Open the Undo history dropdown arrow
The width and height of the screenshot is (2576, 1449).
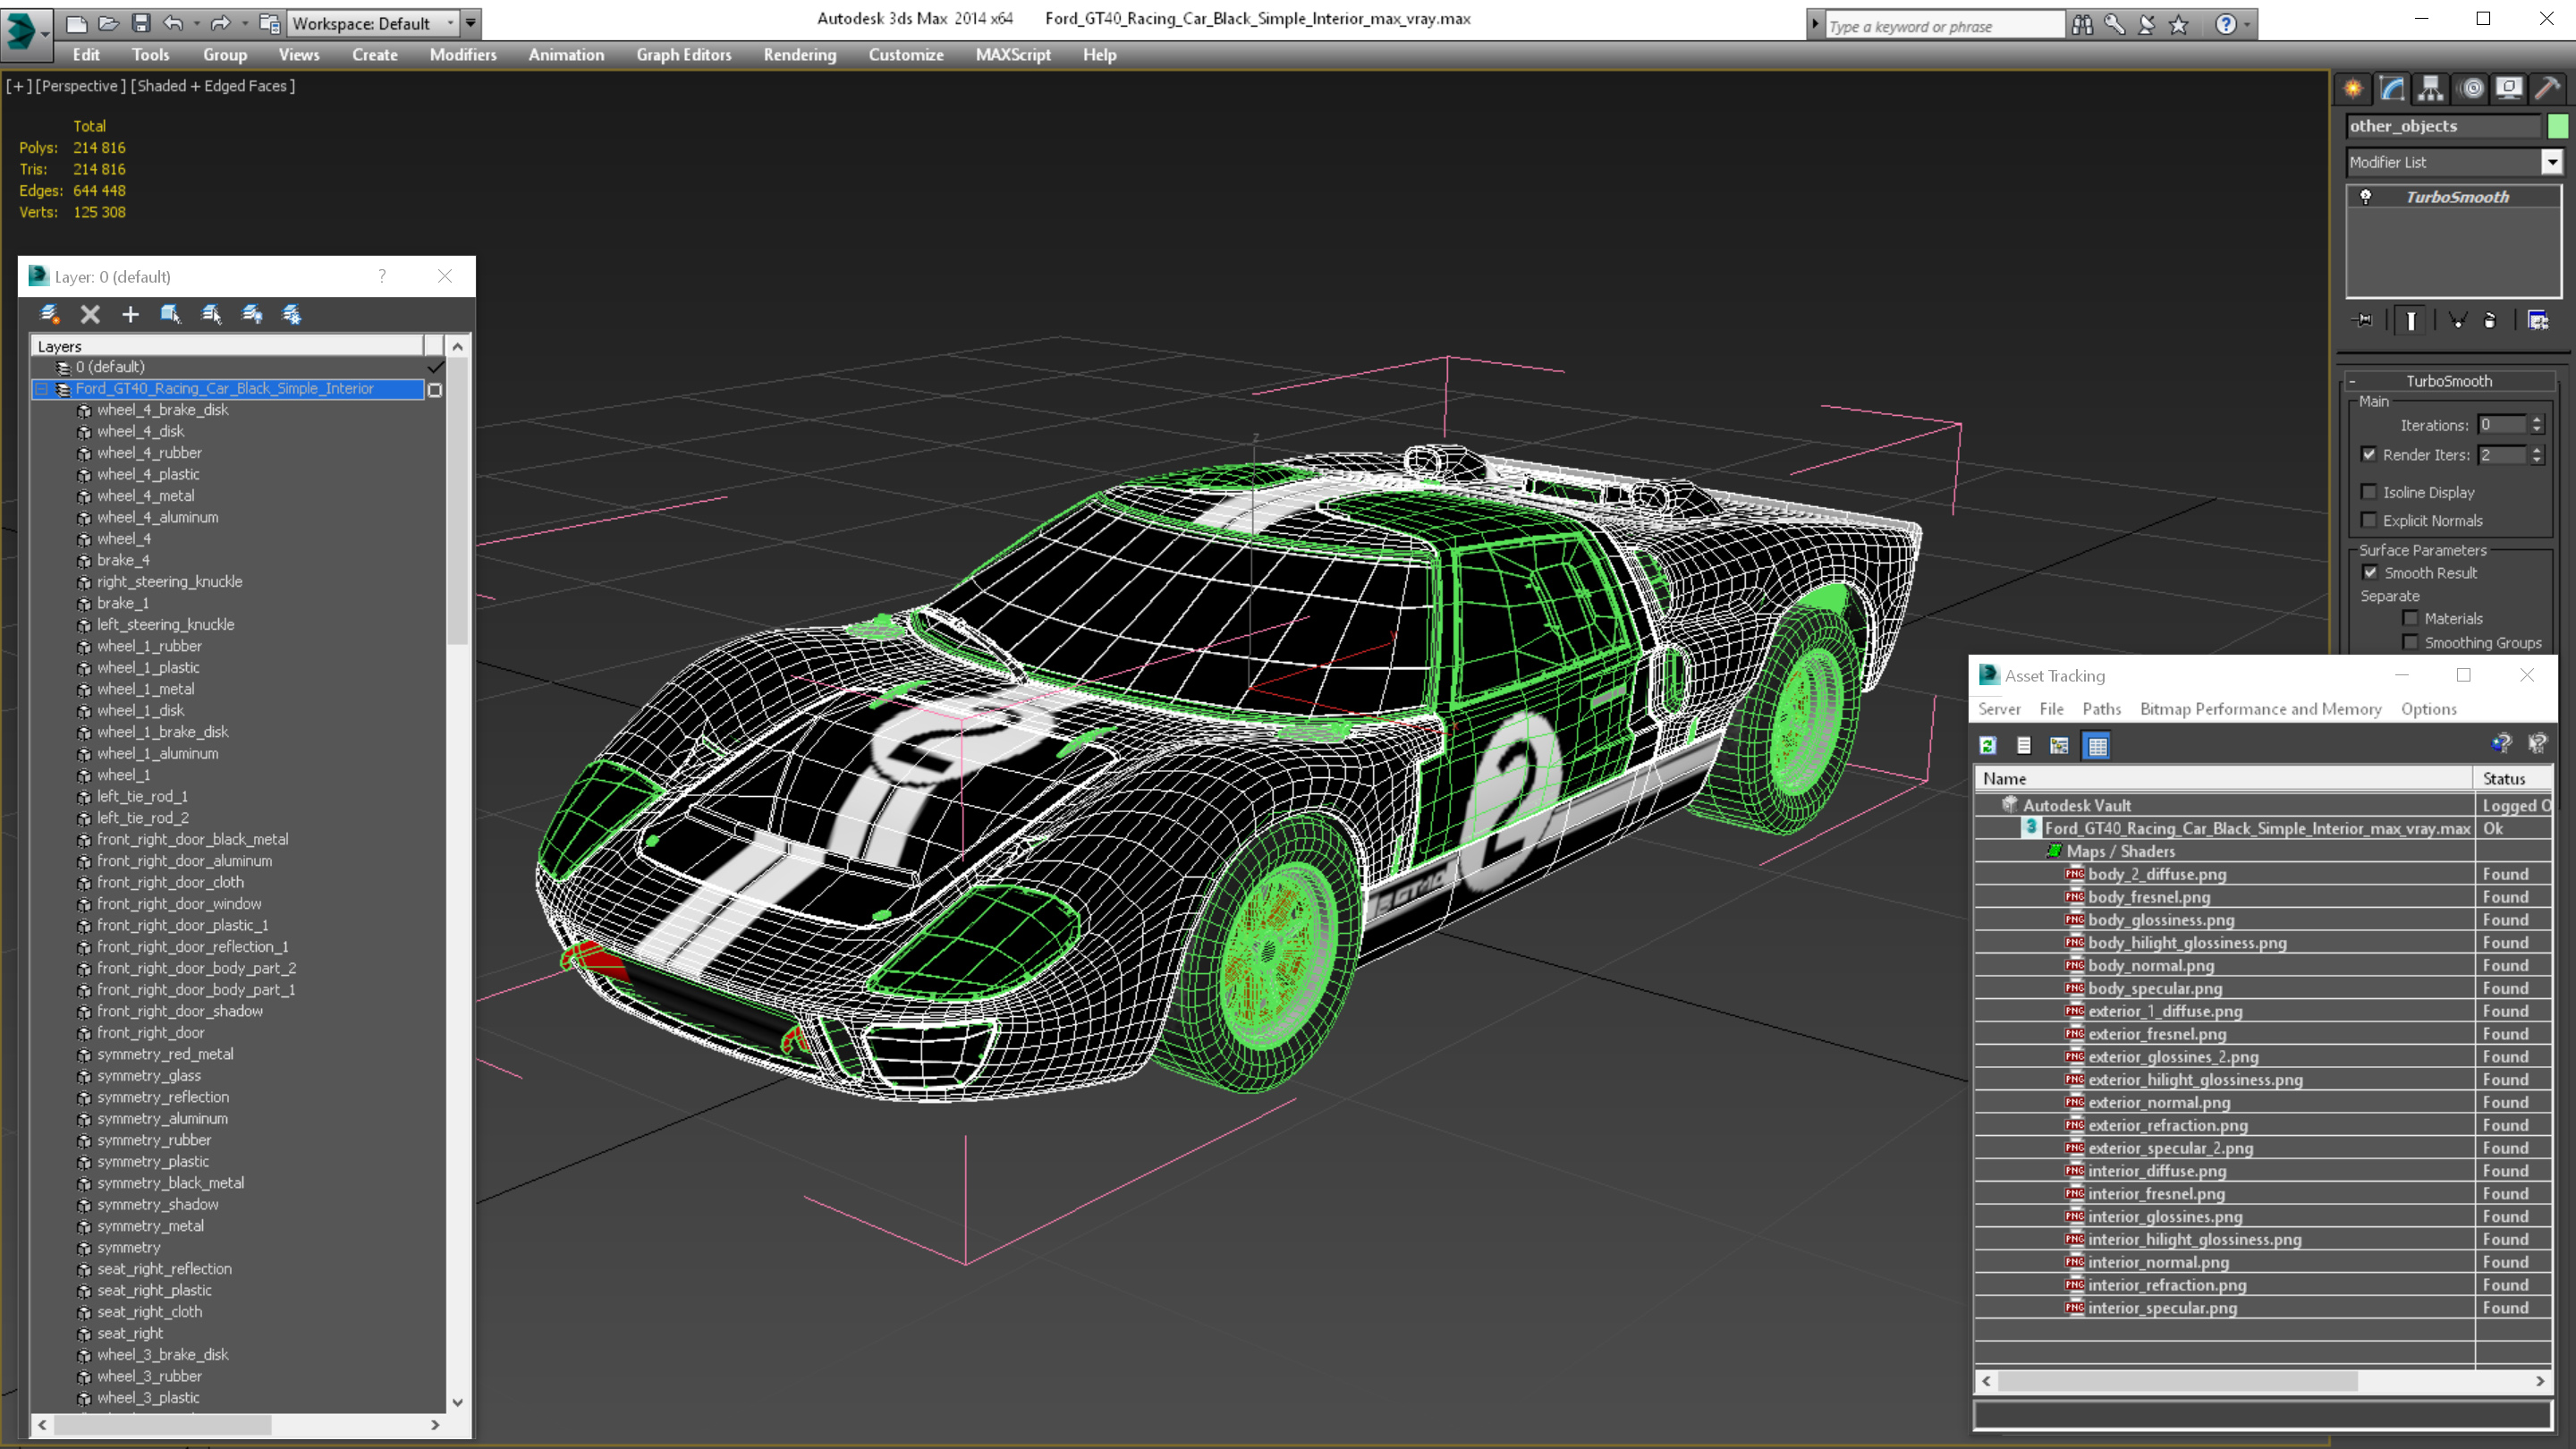(197, 23)
